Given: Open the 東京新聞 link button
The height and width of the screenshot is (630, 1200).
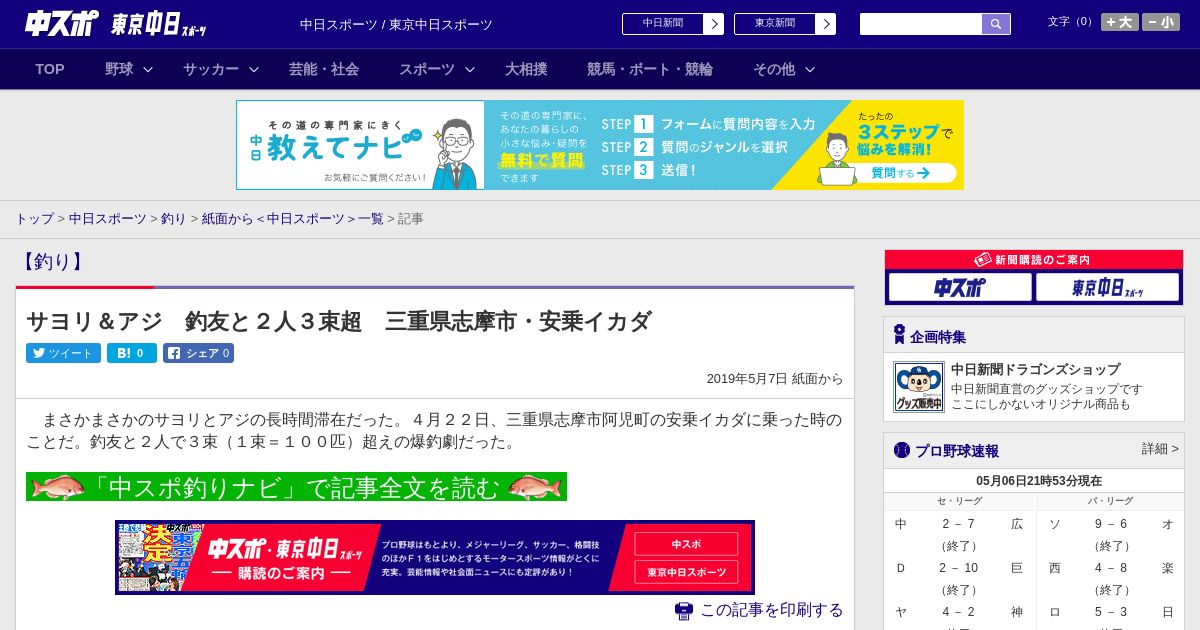Looking at the screenshot, I should (x=775, y=24).
